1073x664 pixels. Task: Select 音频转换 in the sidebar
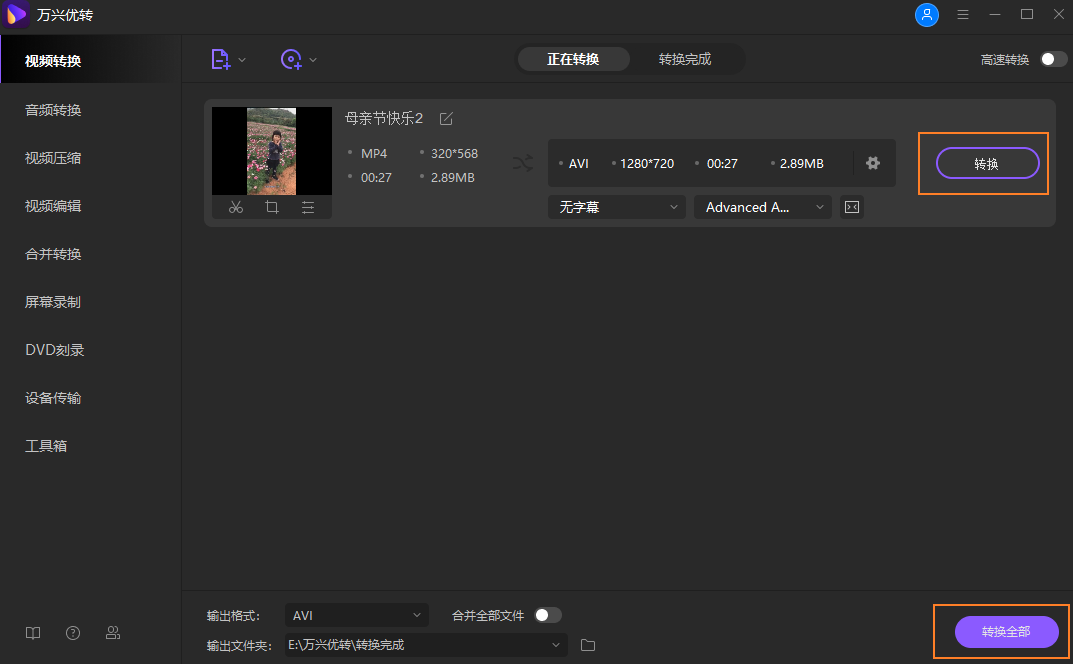tap(53, 110)
